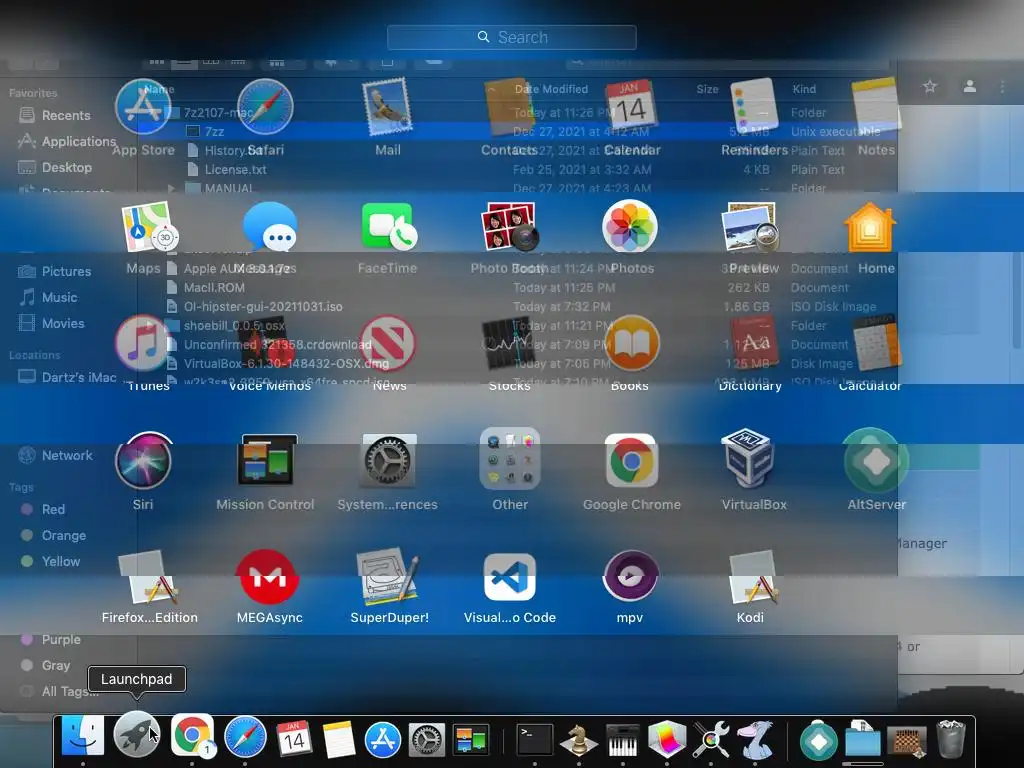Launch Photo Booth

tap(509, 227)
